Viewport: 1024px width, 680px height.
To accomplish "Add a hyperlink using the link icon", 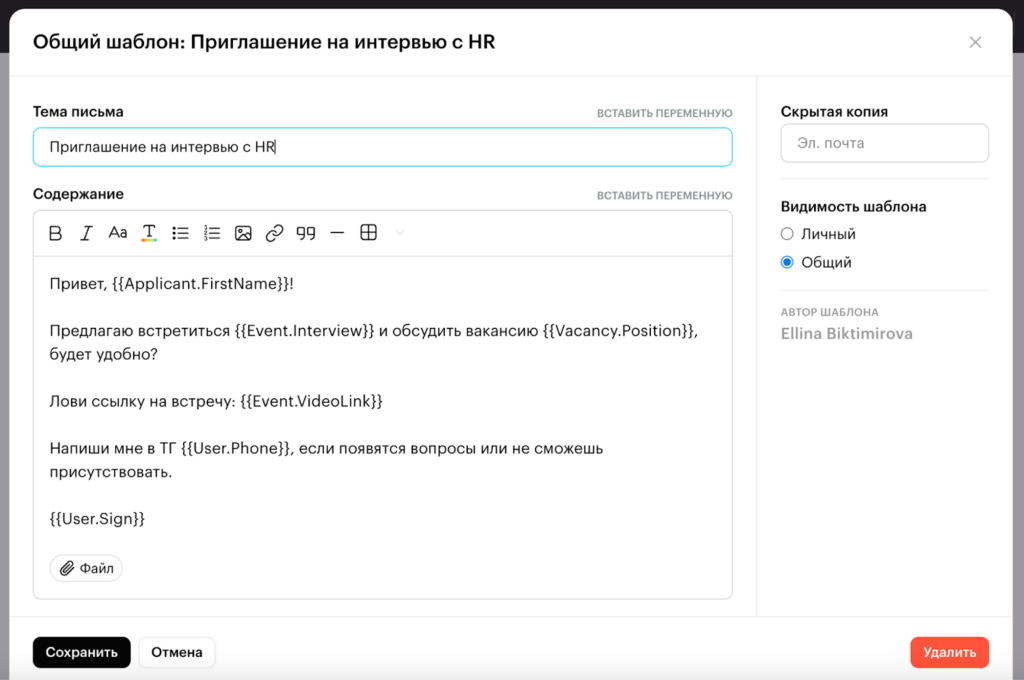I will (274, 233).
